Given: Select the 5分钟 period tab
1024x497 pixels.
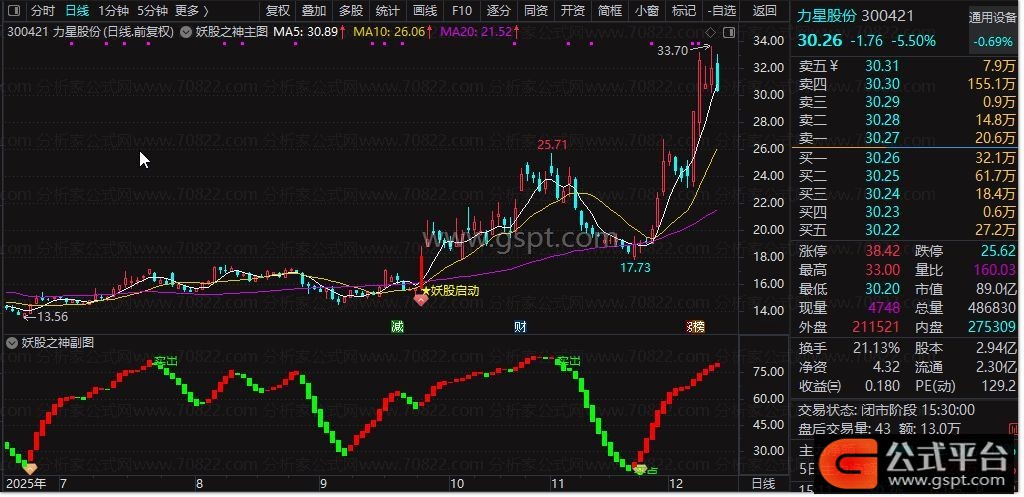Looking at the screenshot, I should [152, 11].
